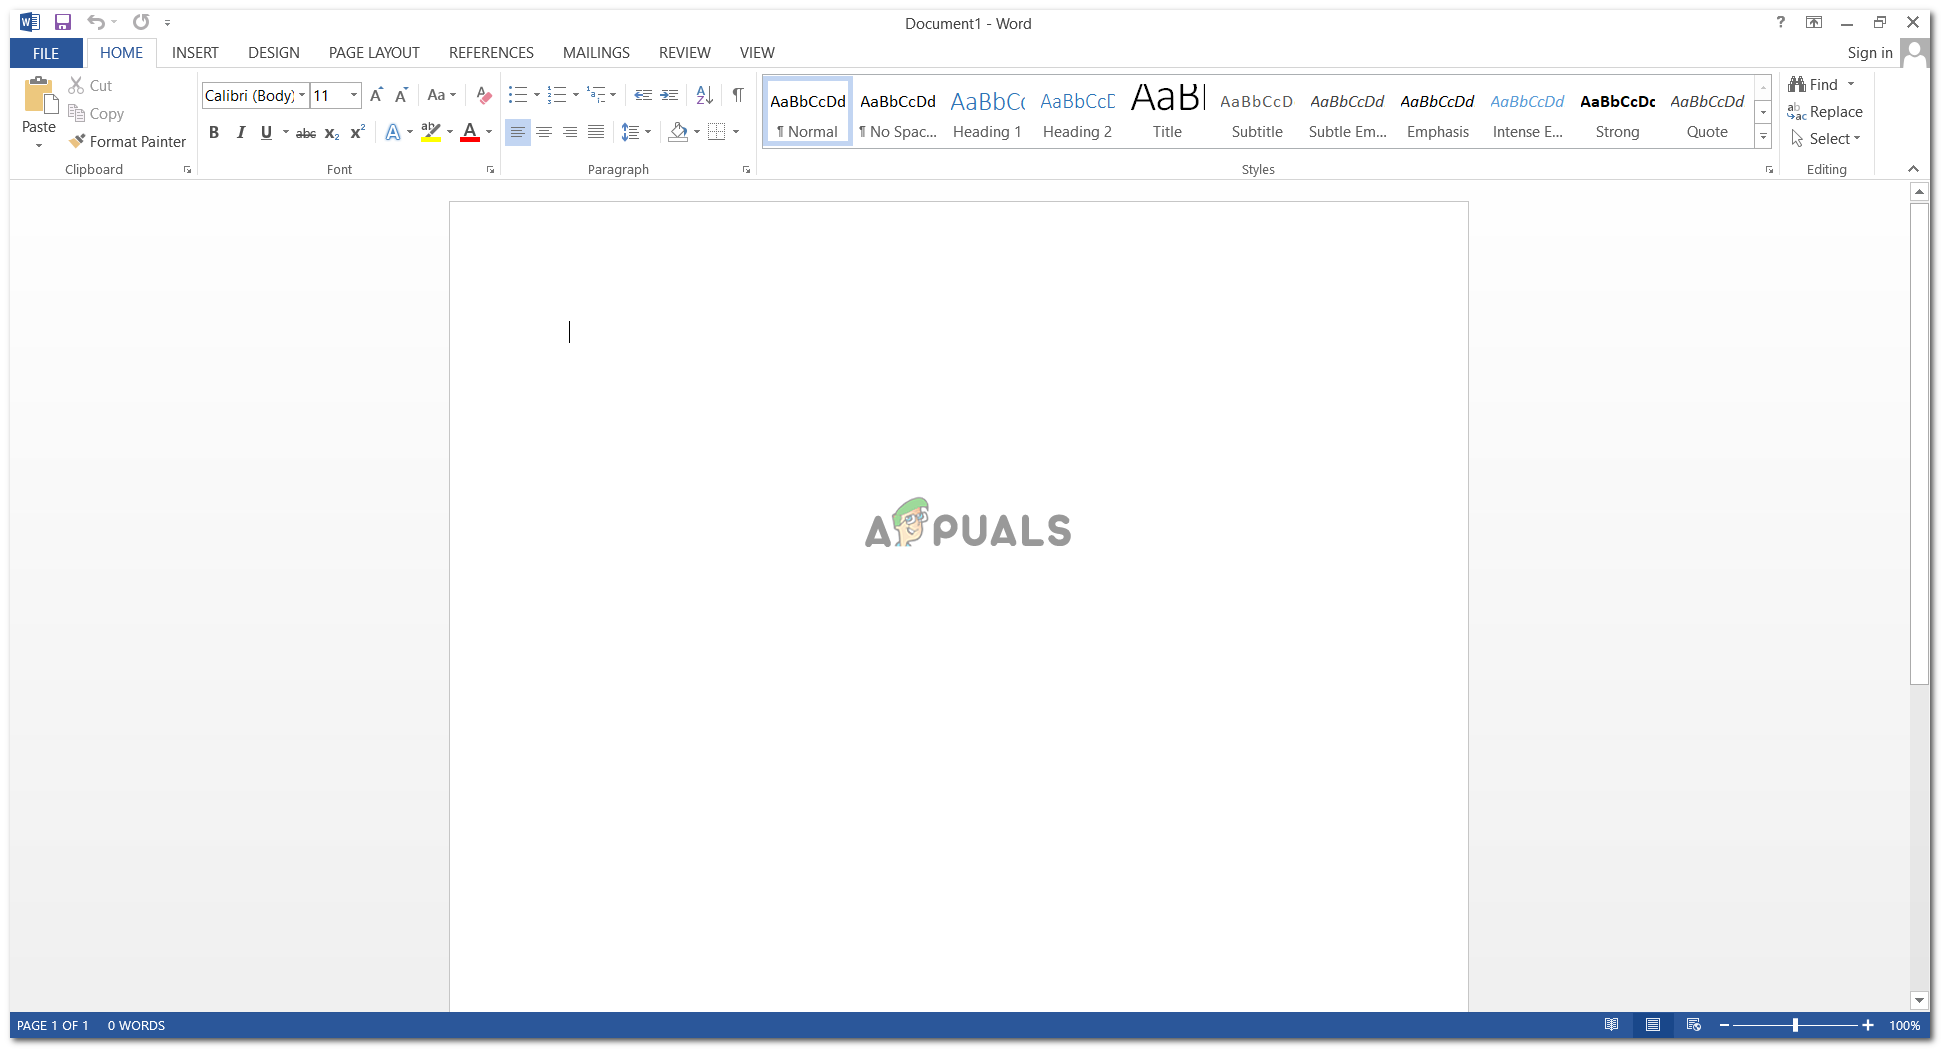
Task: Open Word Help question mark
Action: tap(1780, 22)
